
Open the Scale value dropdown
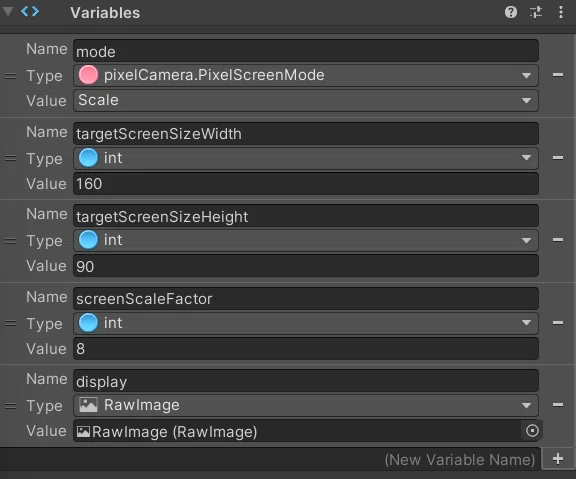[x=306, y=100]
